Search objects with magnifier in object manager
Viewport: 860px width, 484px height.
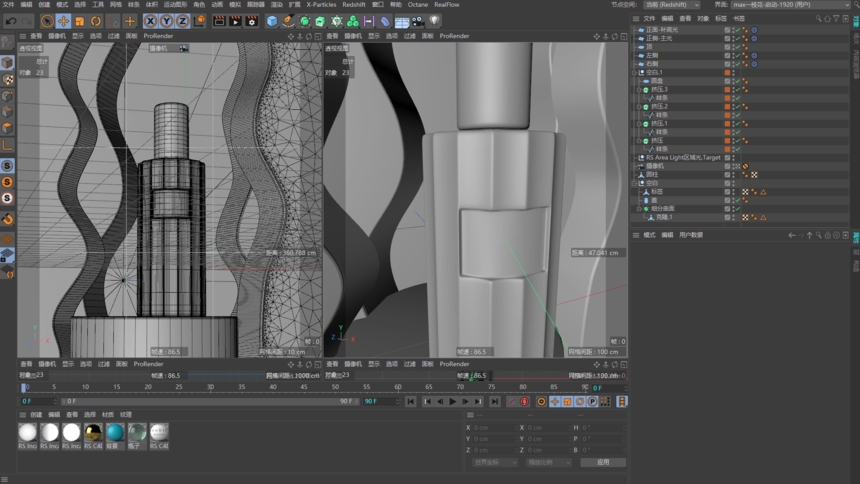coord(818,19)
